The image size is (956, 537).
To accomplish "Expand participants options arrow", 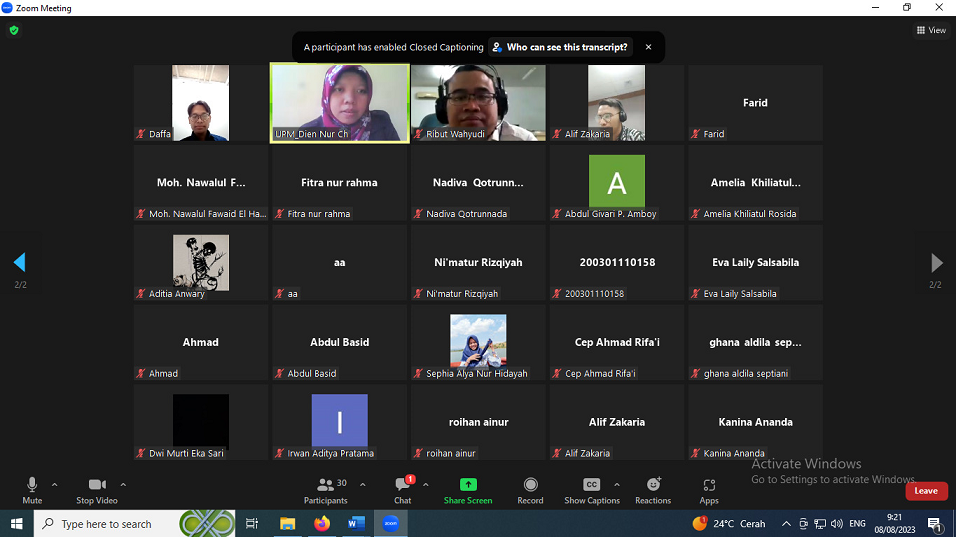I will (363, 485).
